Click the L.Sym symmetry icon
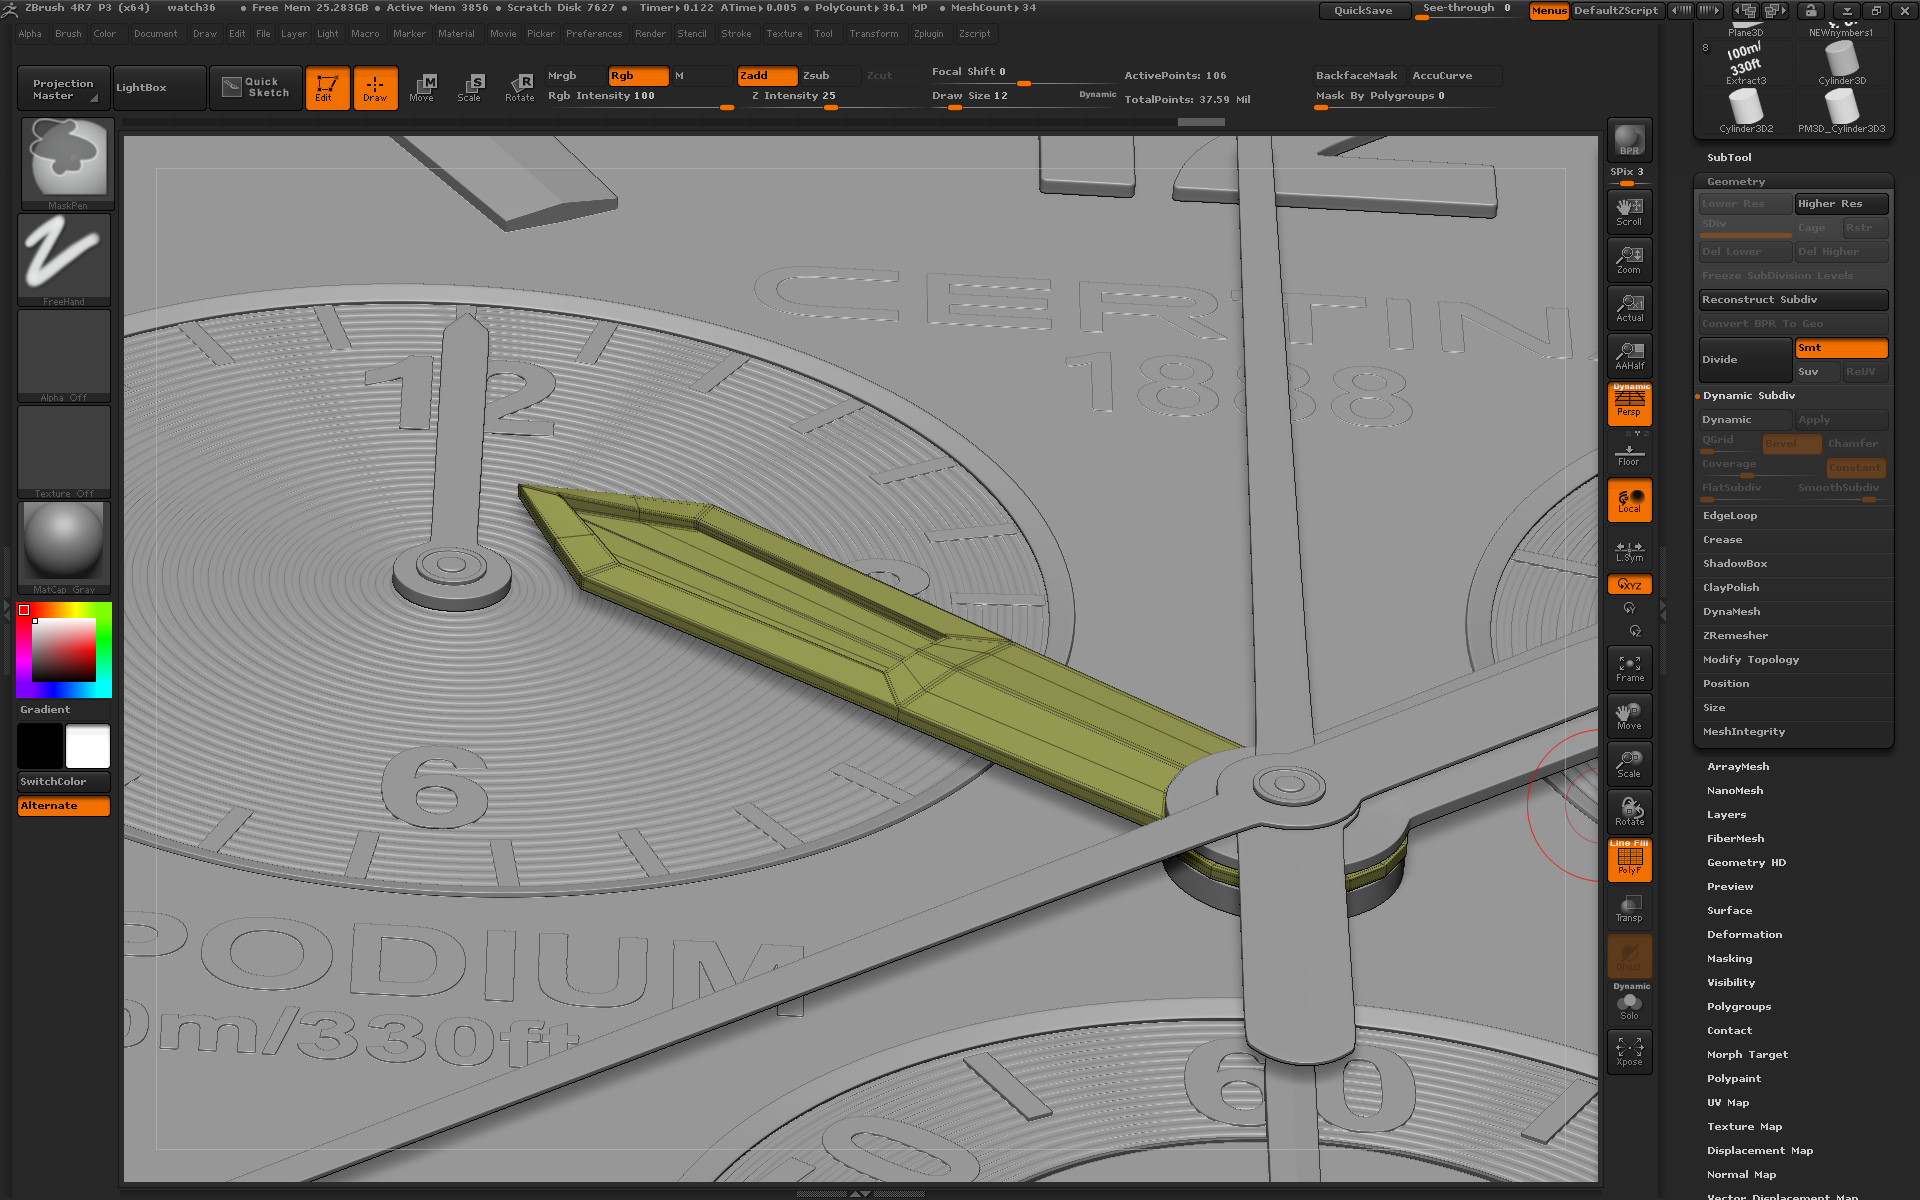Viewport: 1920px width, 1200px height. [1629, 551]
